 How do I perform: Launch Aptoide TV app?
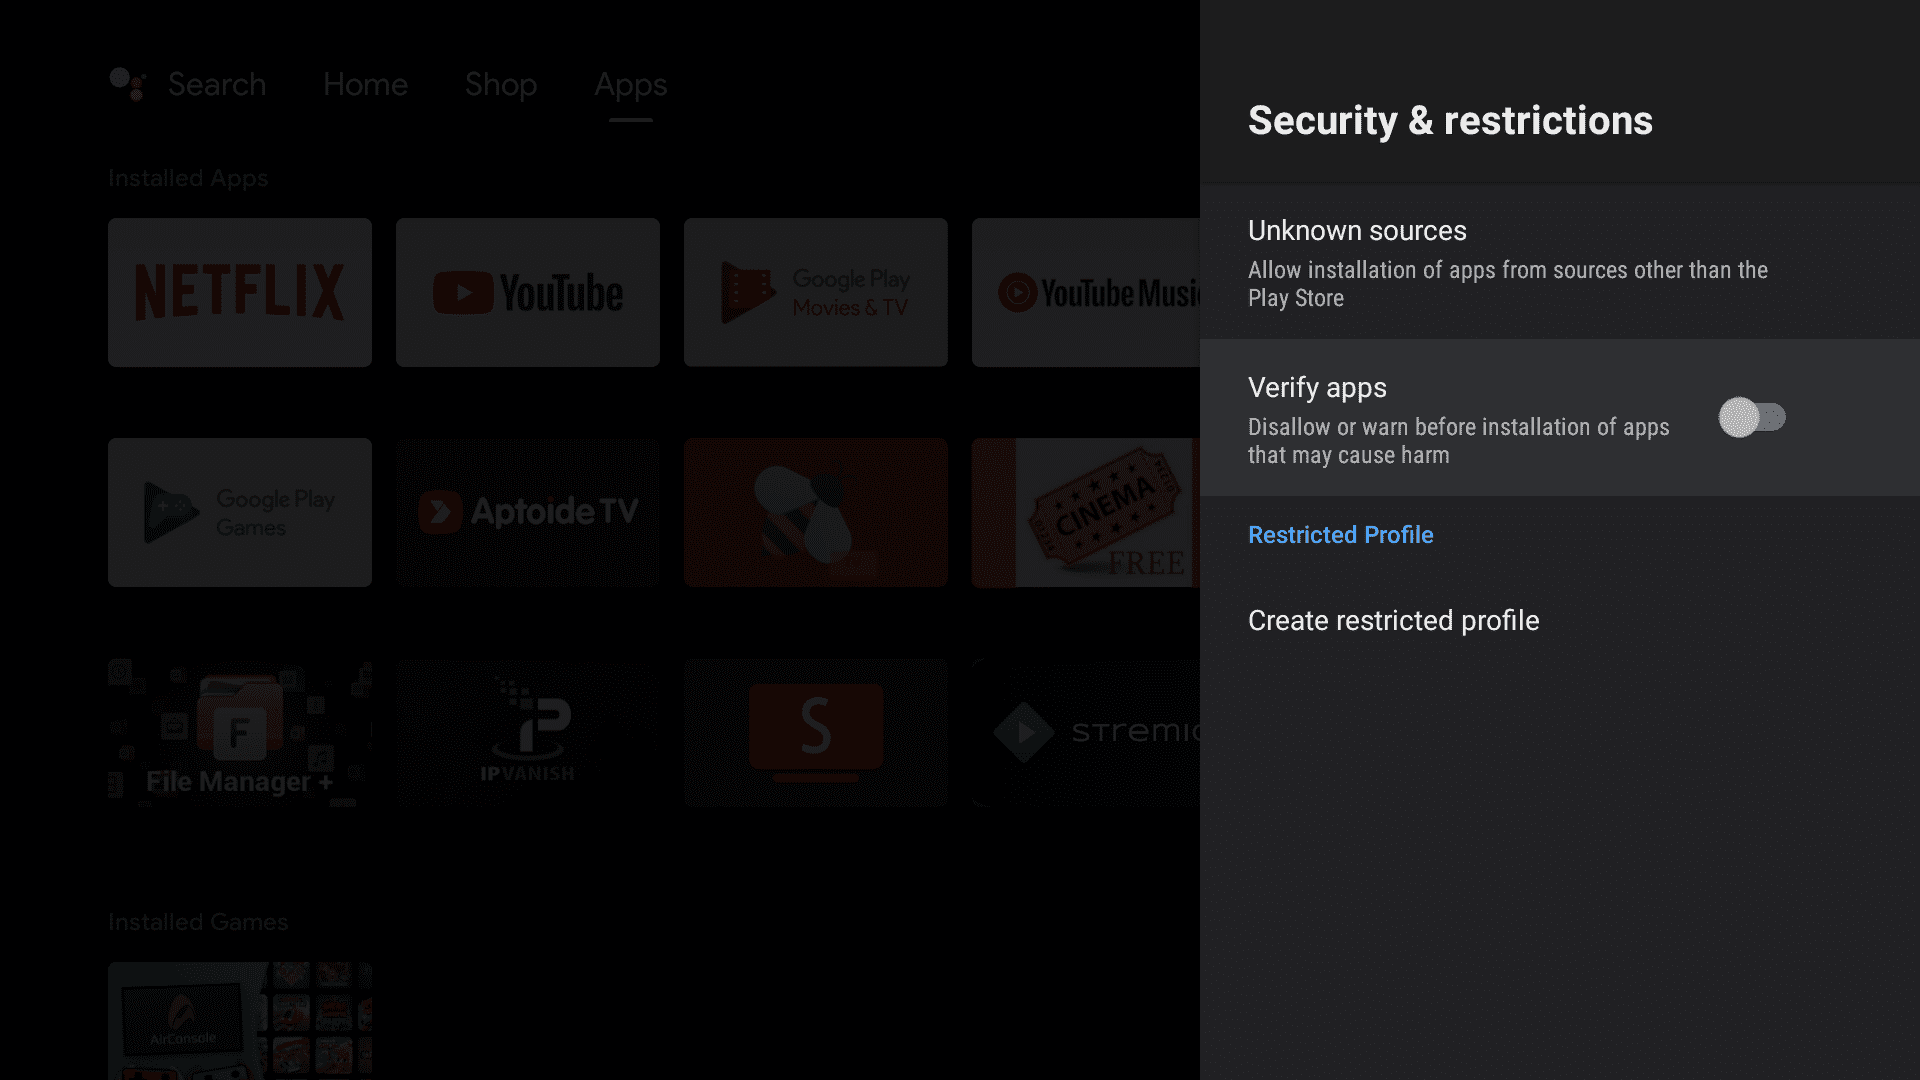point(527,512)
